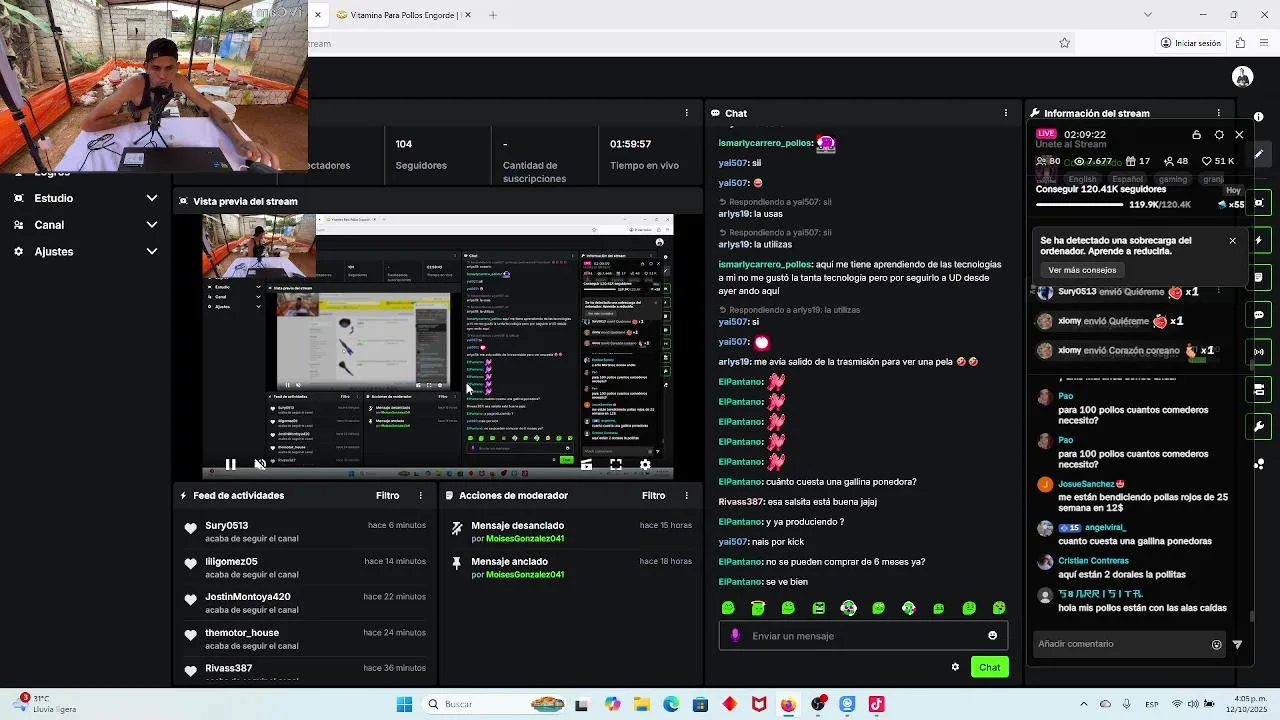This screenshot has height=720, width=1280.
Task: Click the wrench icon on right sidebar
Action: coord(1259,426)
